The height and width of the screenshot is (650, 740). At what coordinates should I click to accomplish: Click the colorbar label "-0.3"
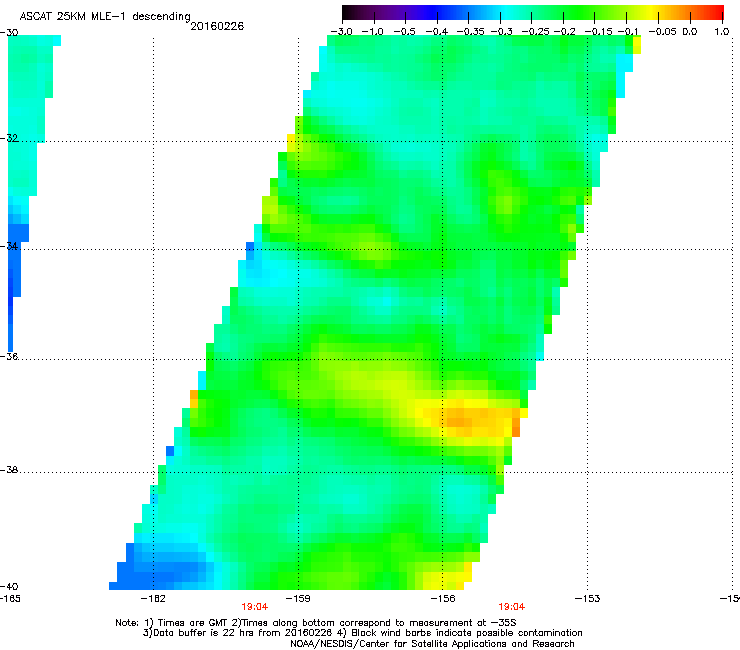point(501,32)
